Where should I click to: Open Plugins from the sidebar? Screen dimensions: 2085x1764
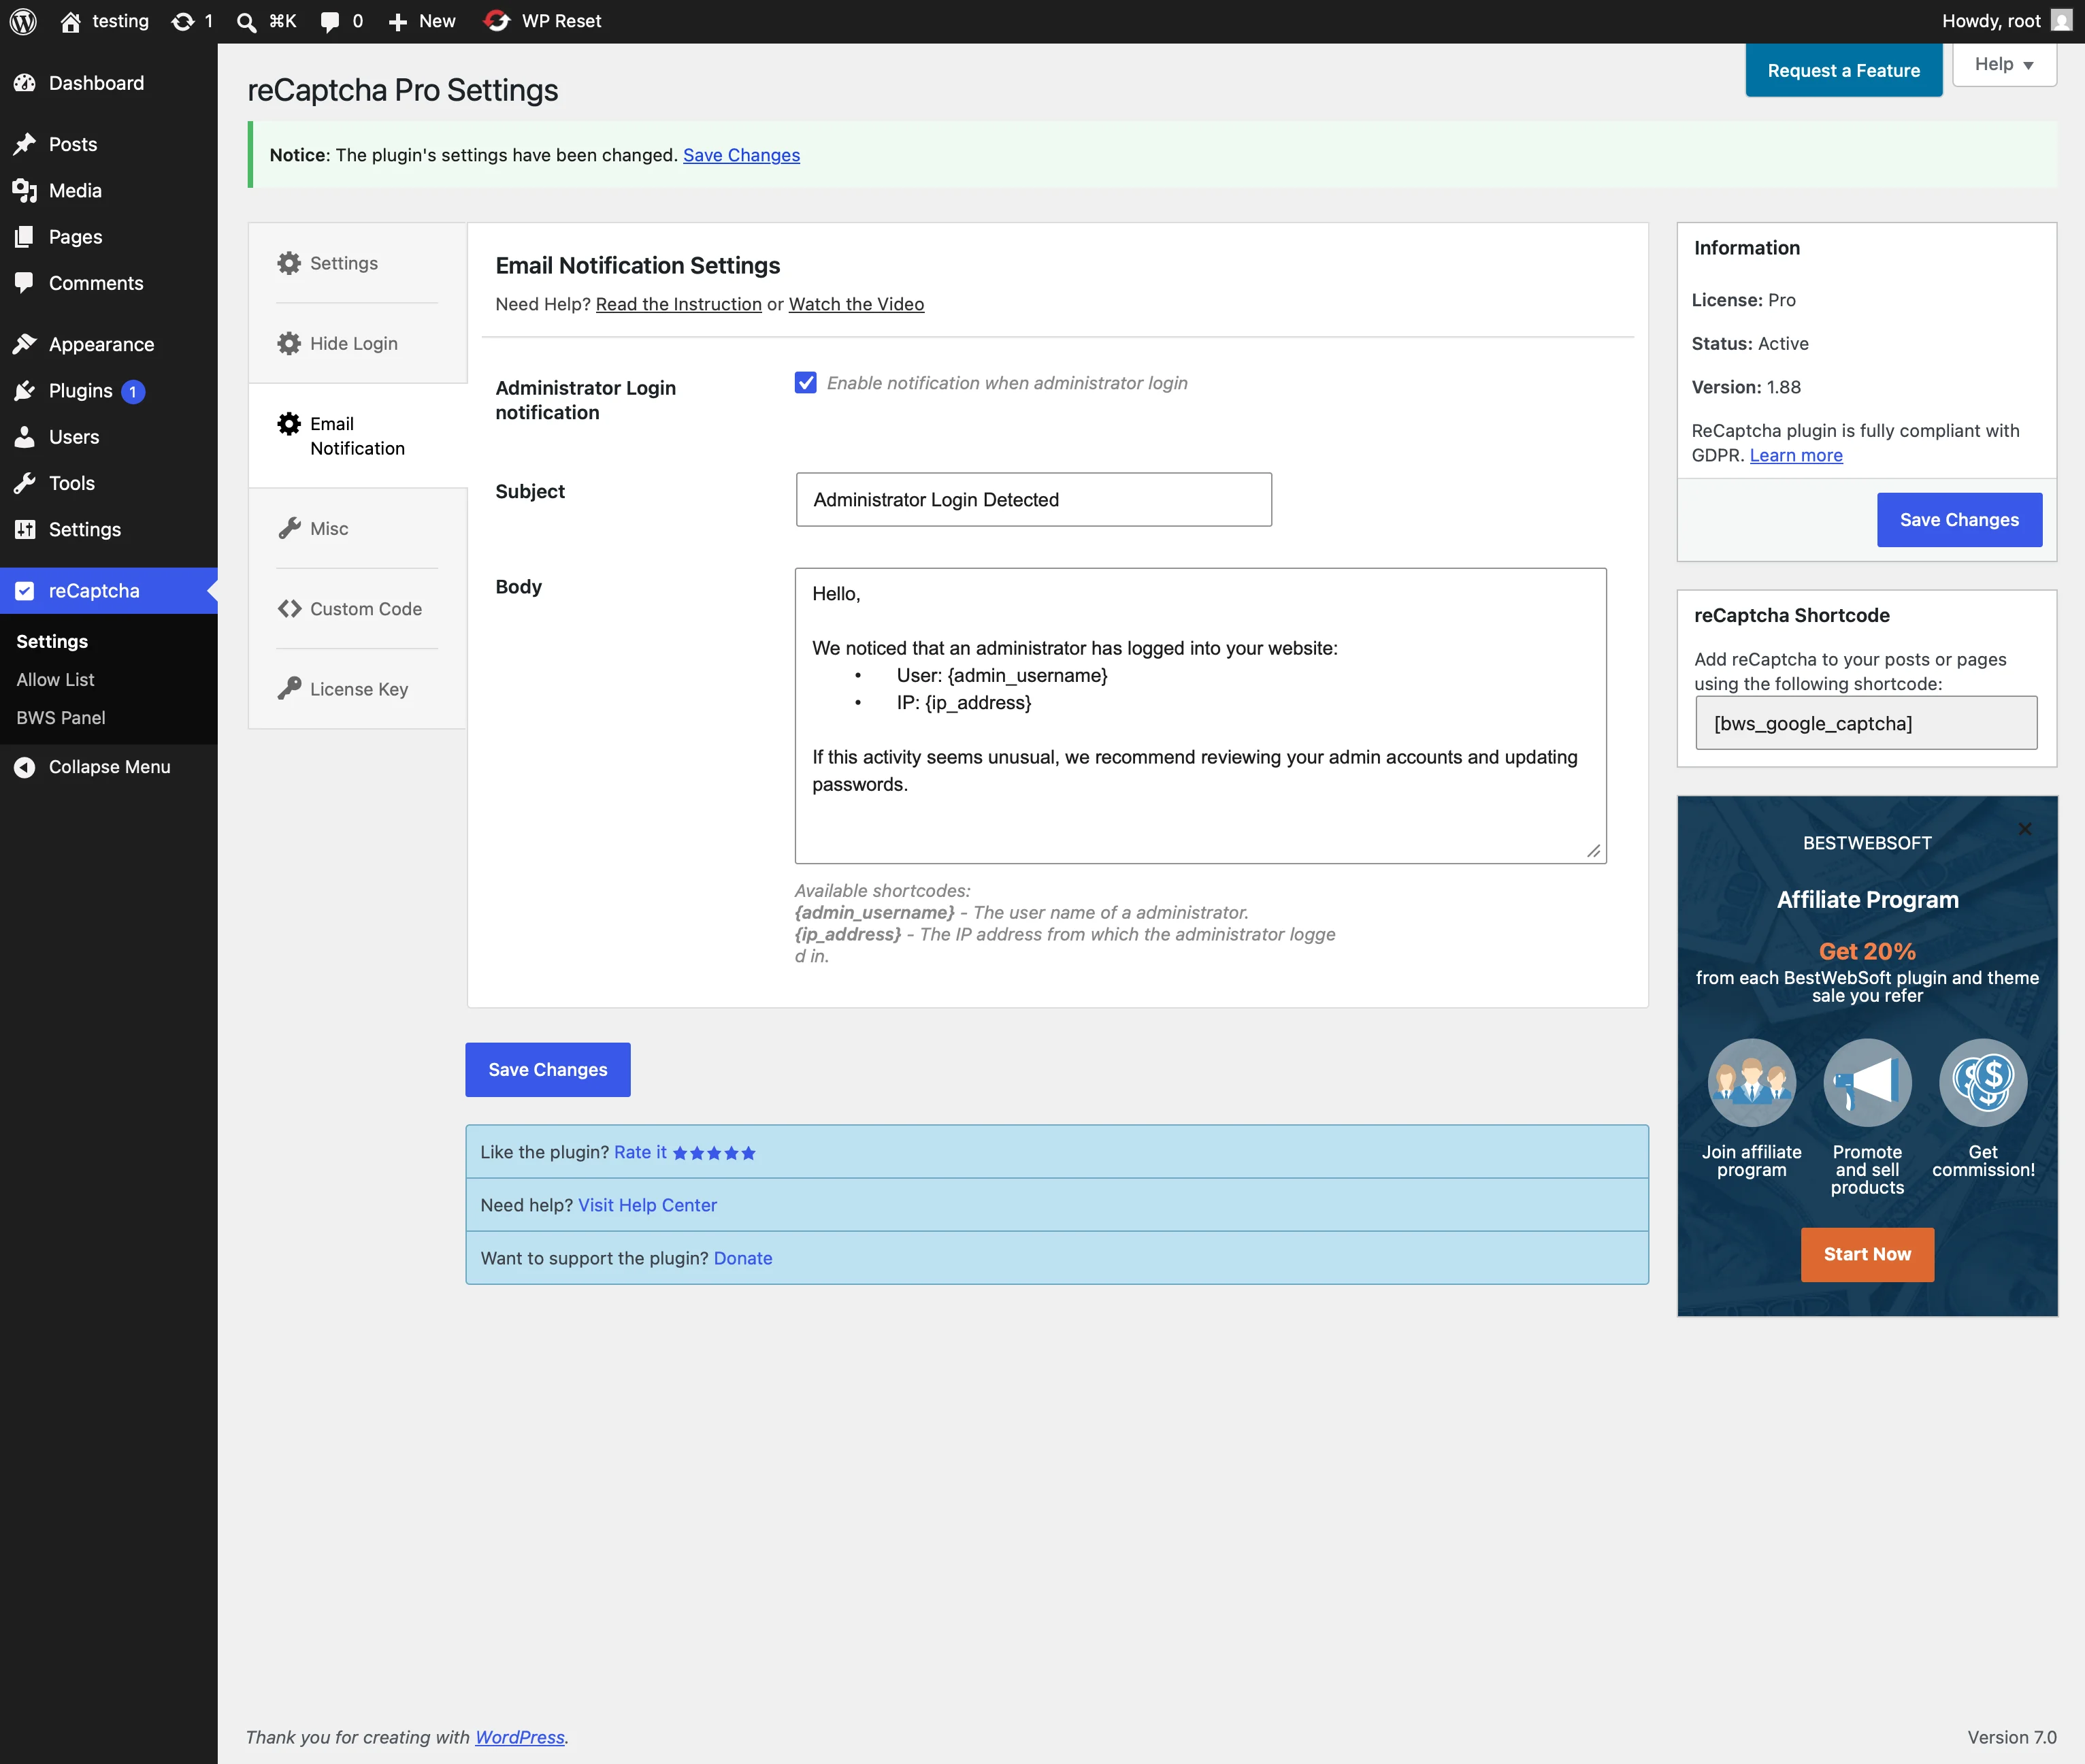click(x=81, y=391)
